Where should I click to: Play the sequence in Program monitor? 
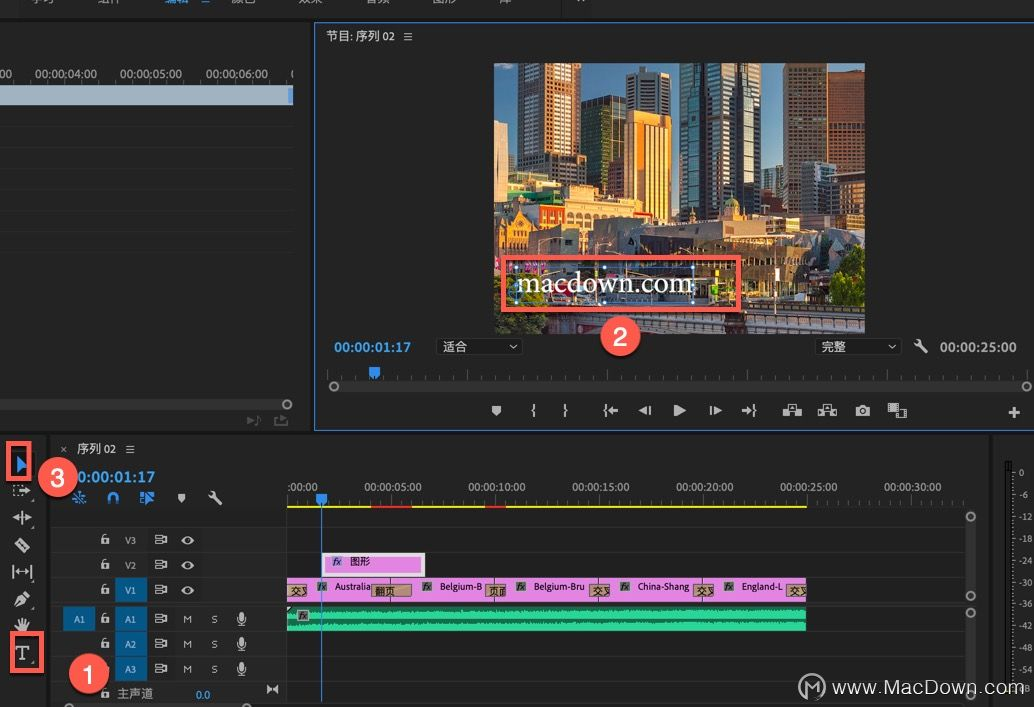coord(679,410)
